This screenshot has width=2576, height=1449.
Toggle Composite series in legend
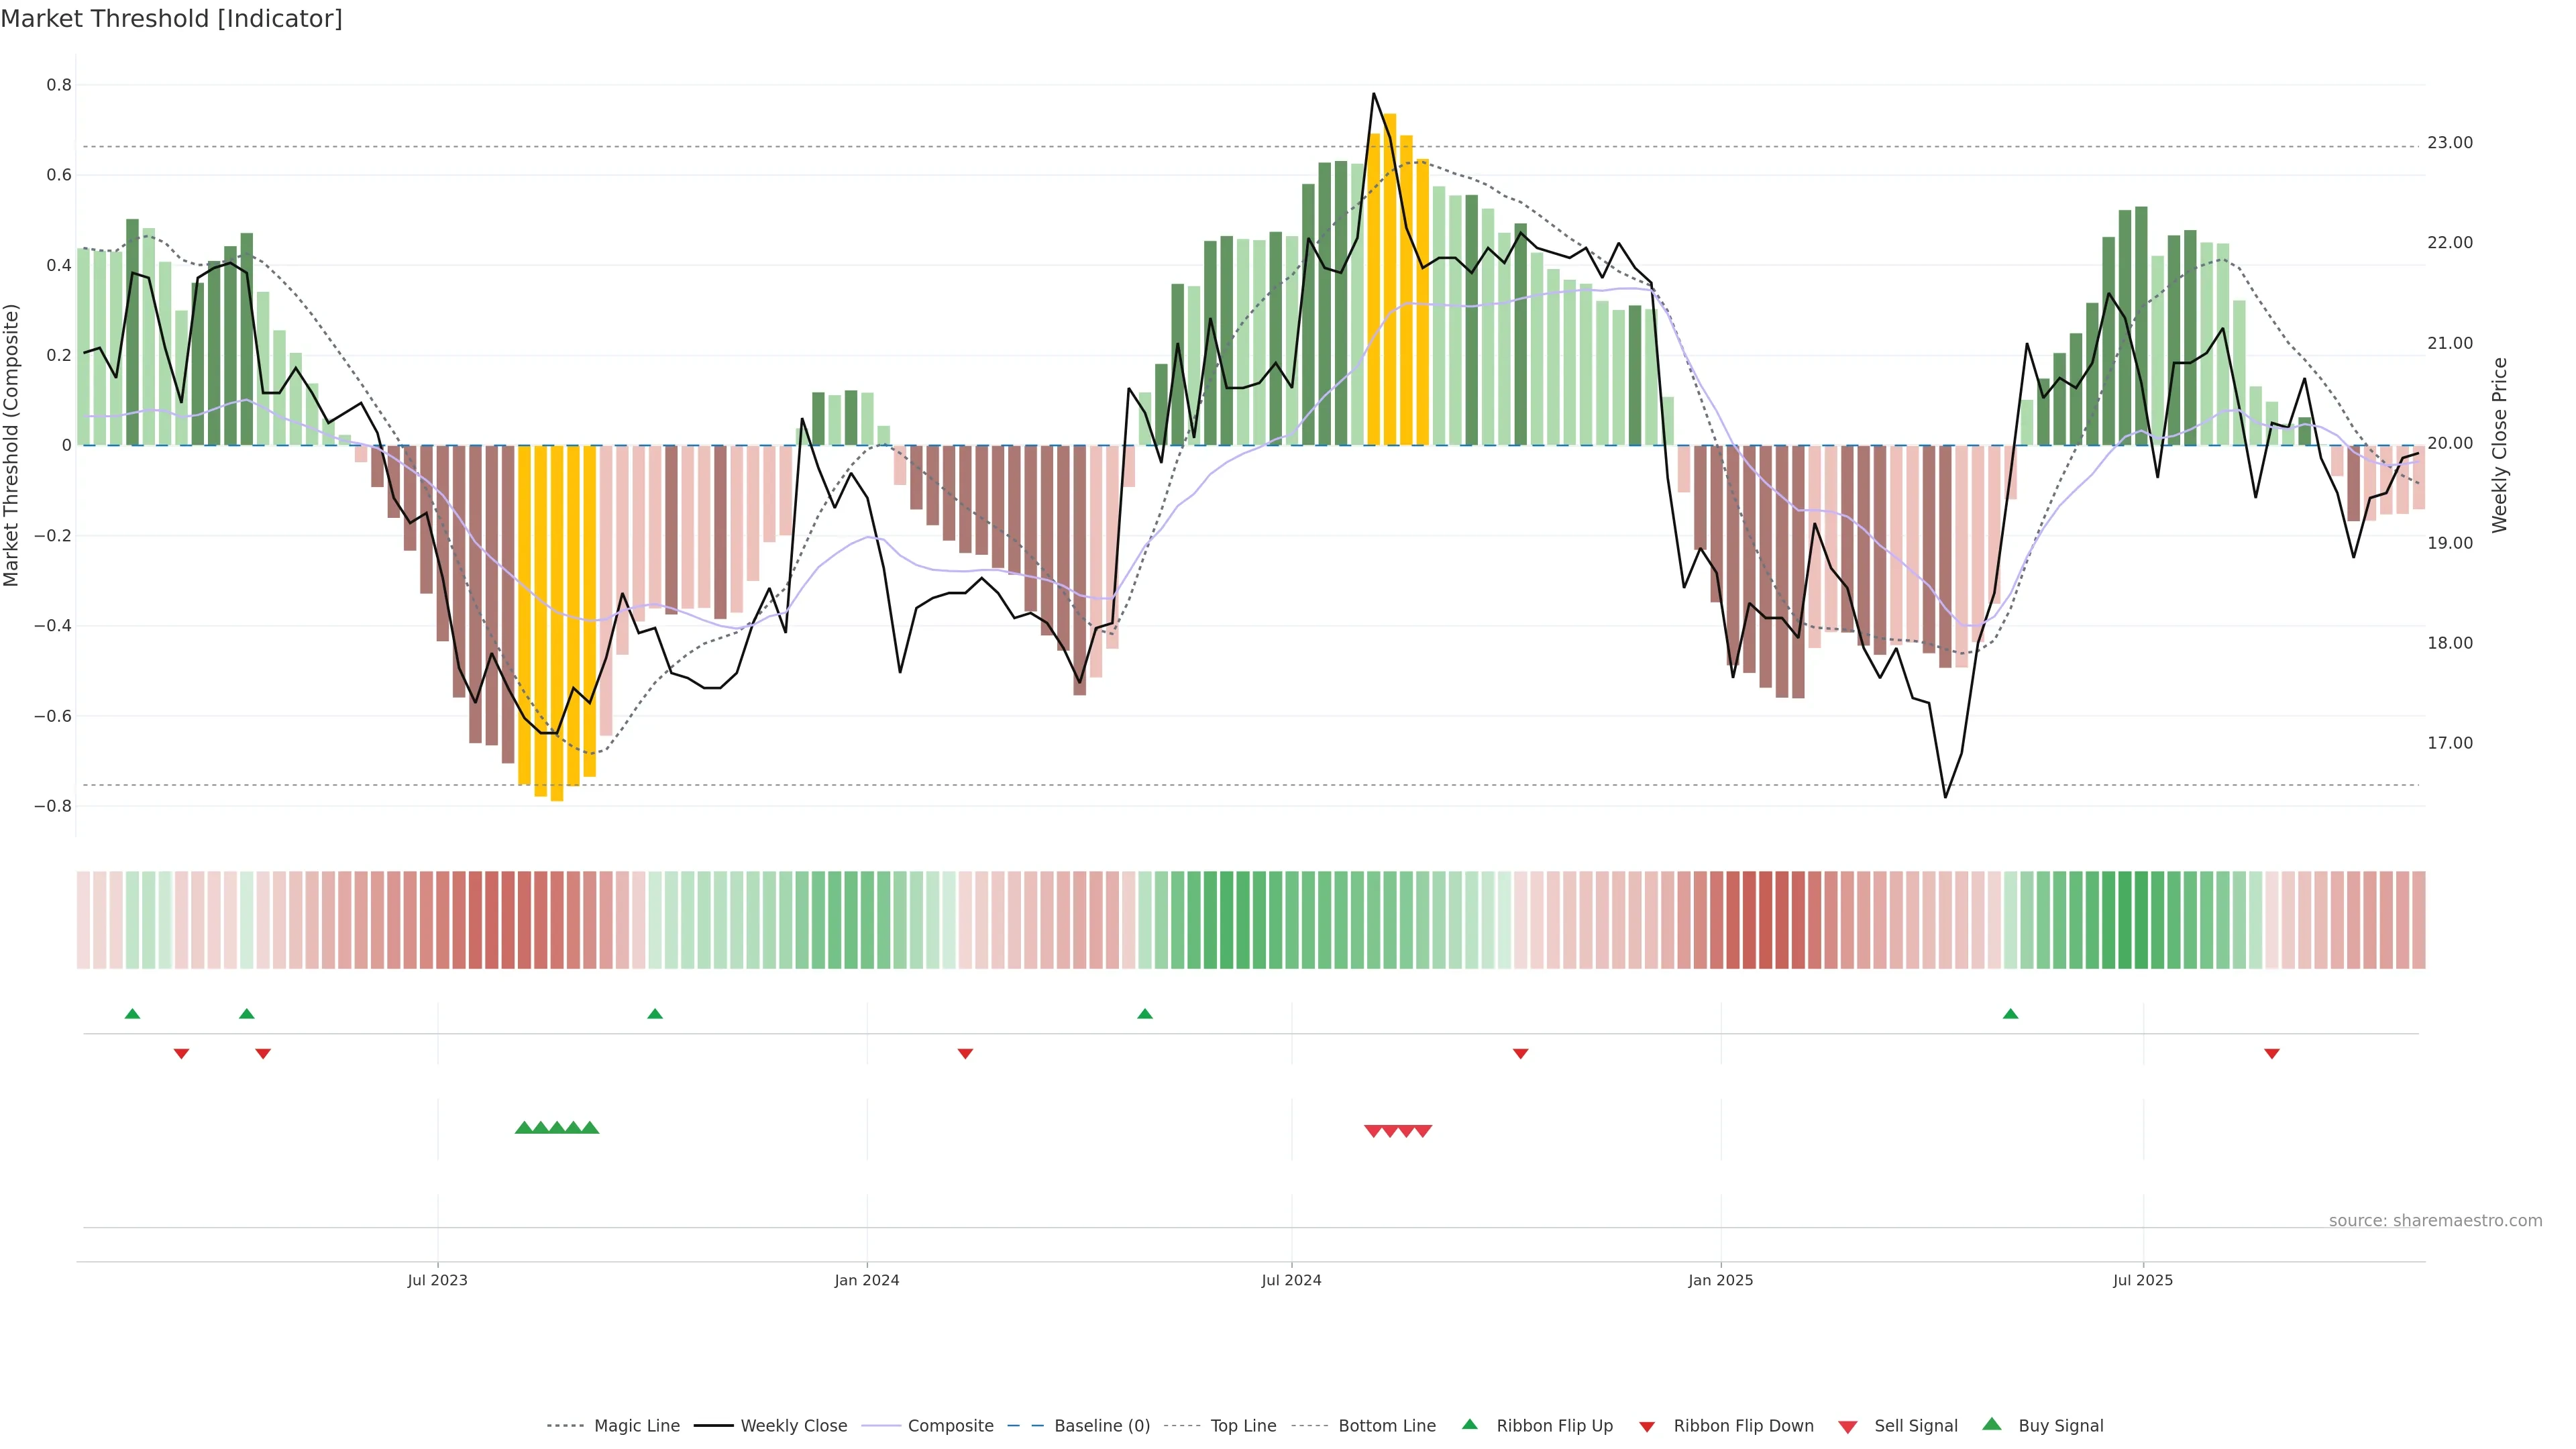950,1426
